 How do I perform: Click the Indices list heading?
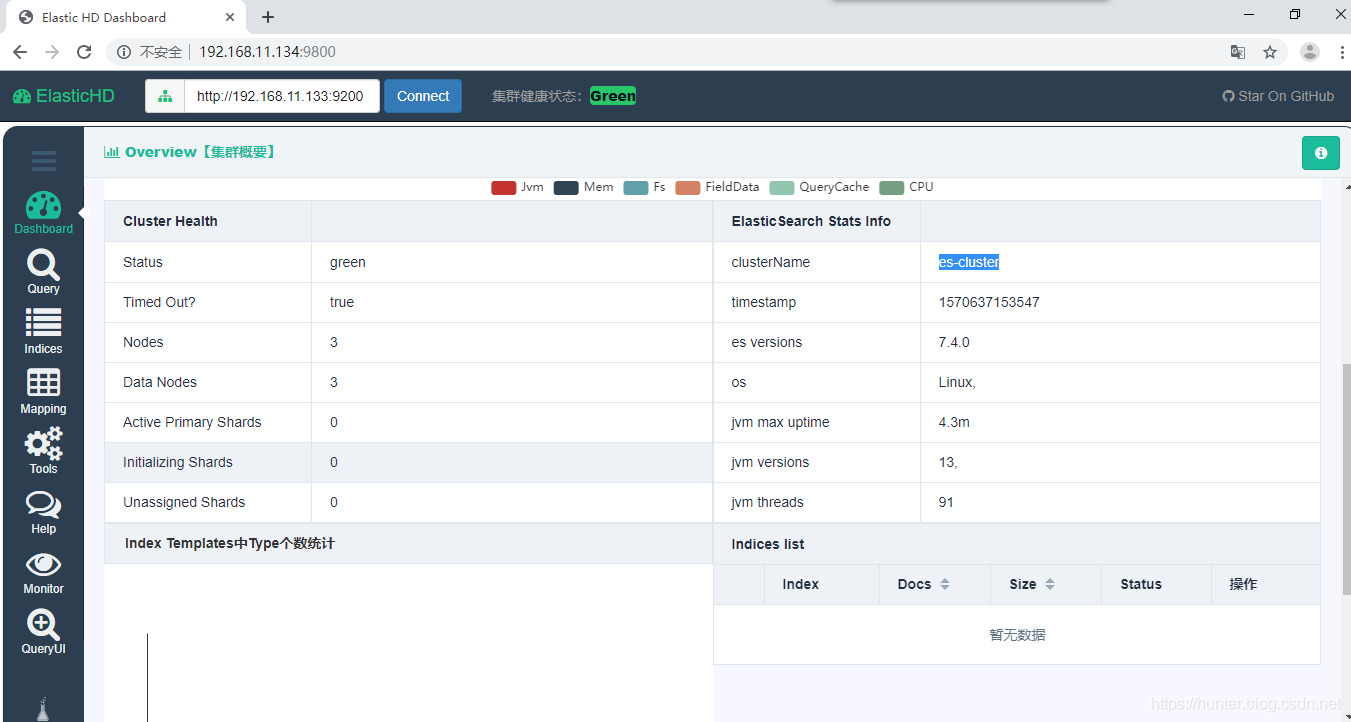[x=768, y=544]
